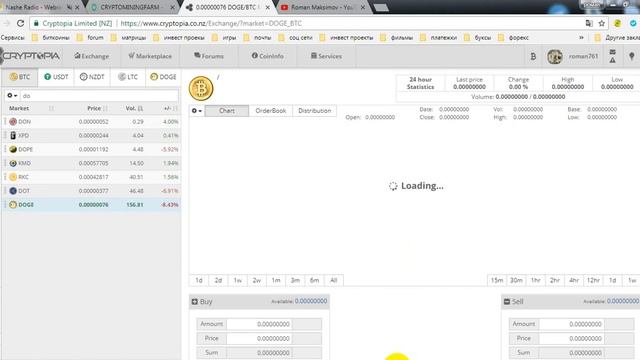Click the DON coin icon in the market list
The height and width of the screenshot is (360, 640).
pyautogui.click(x=13, y=122)
